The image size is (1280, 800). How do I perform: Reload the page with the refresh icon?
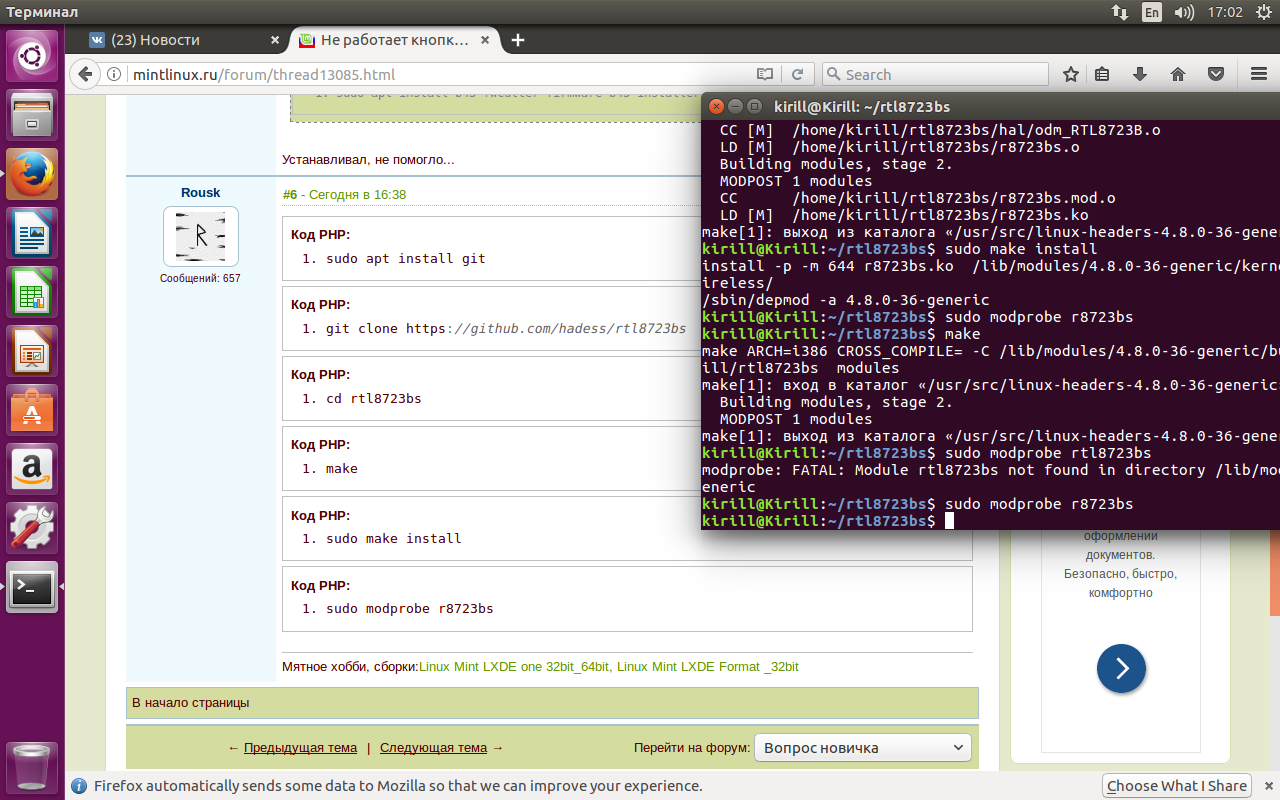(x=797, y=74)
